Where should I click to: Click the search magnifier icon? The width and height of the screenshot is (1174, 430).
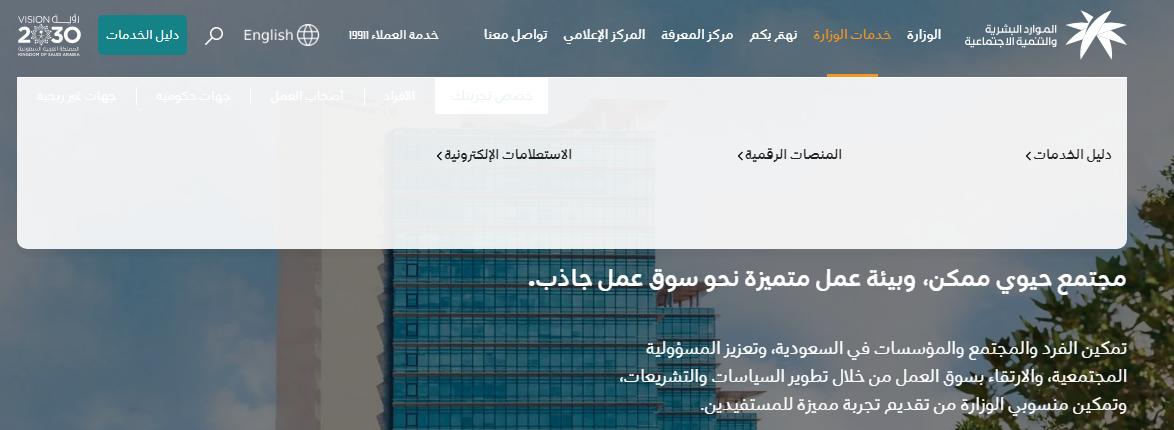tap(214, 36)
